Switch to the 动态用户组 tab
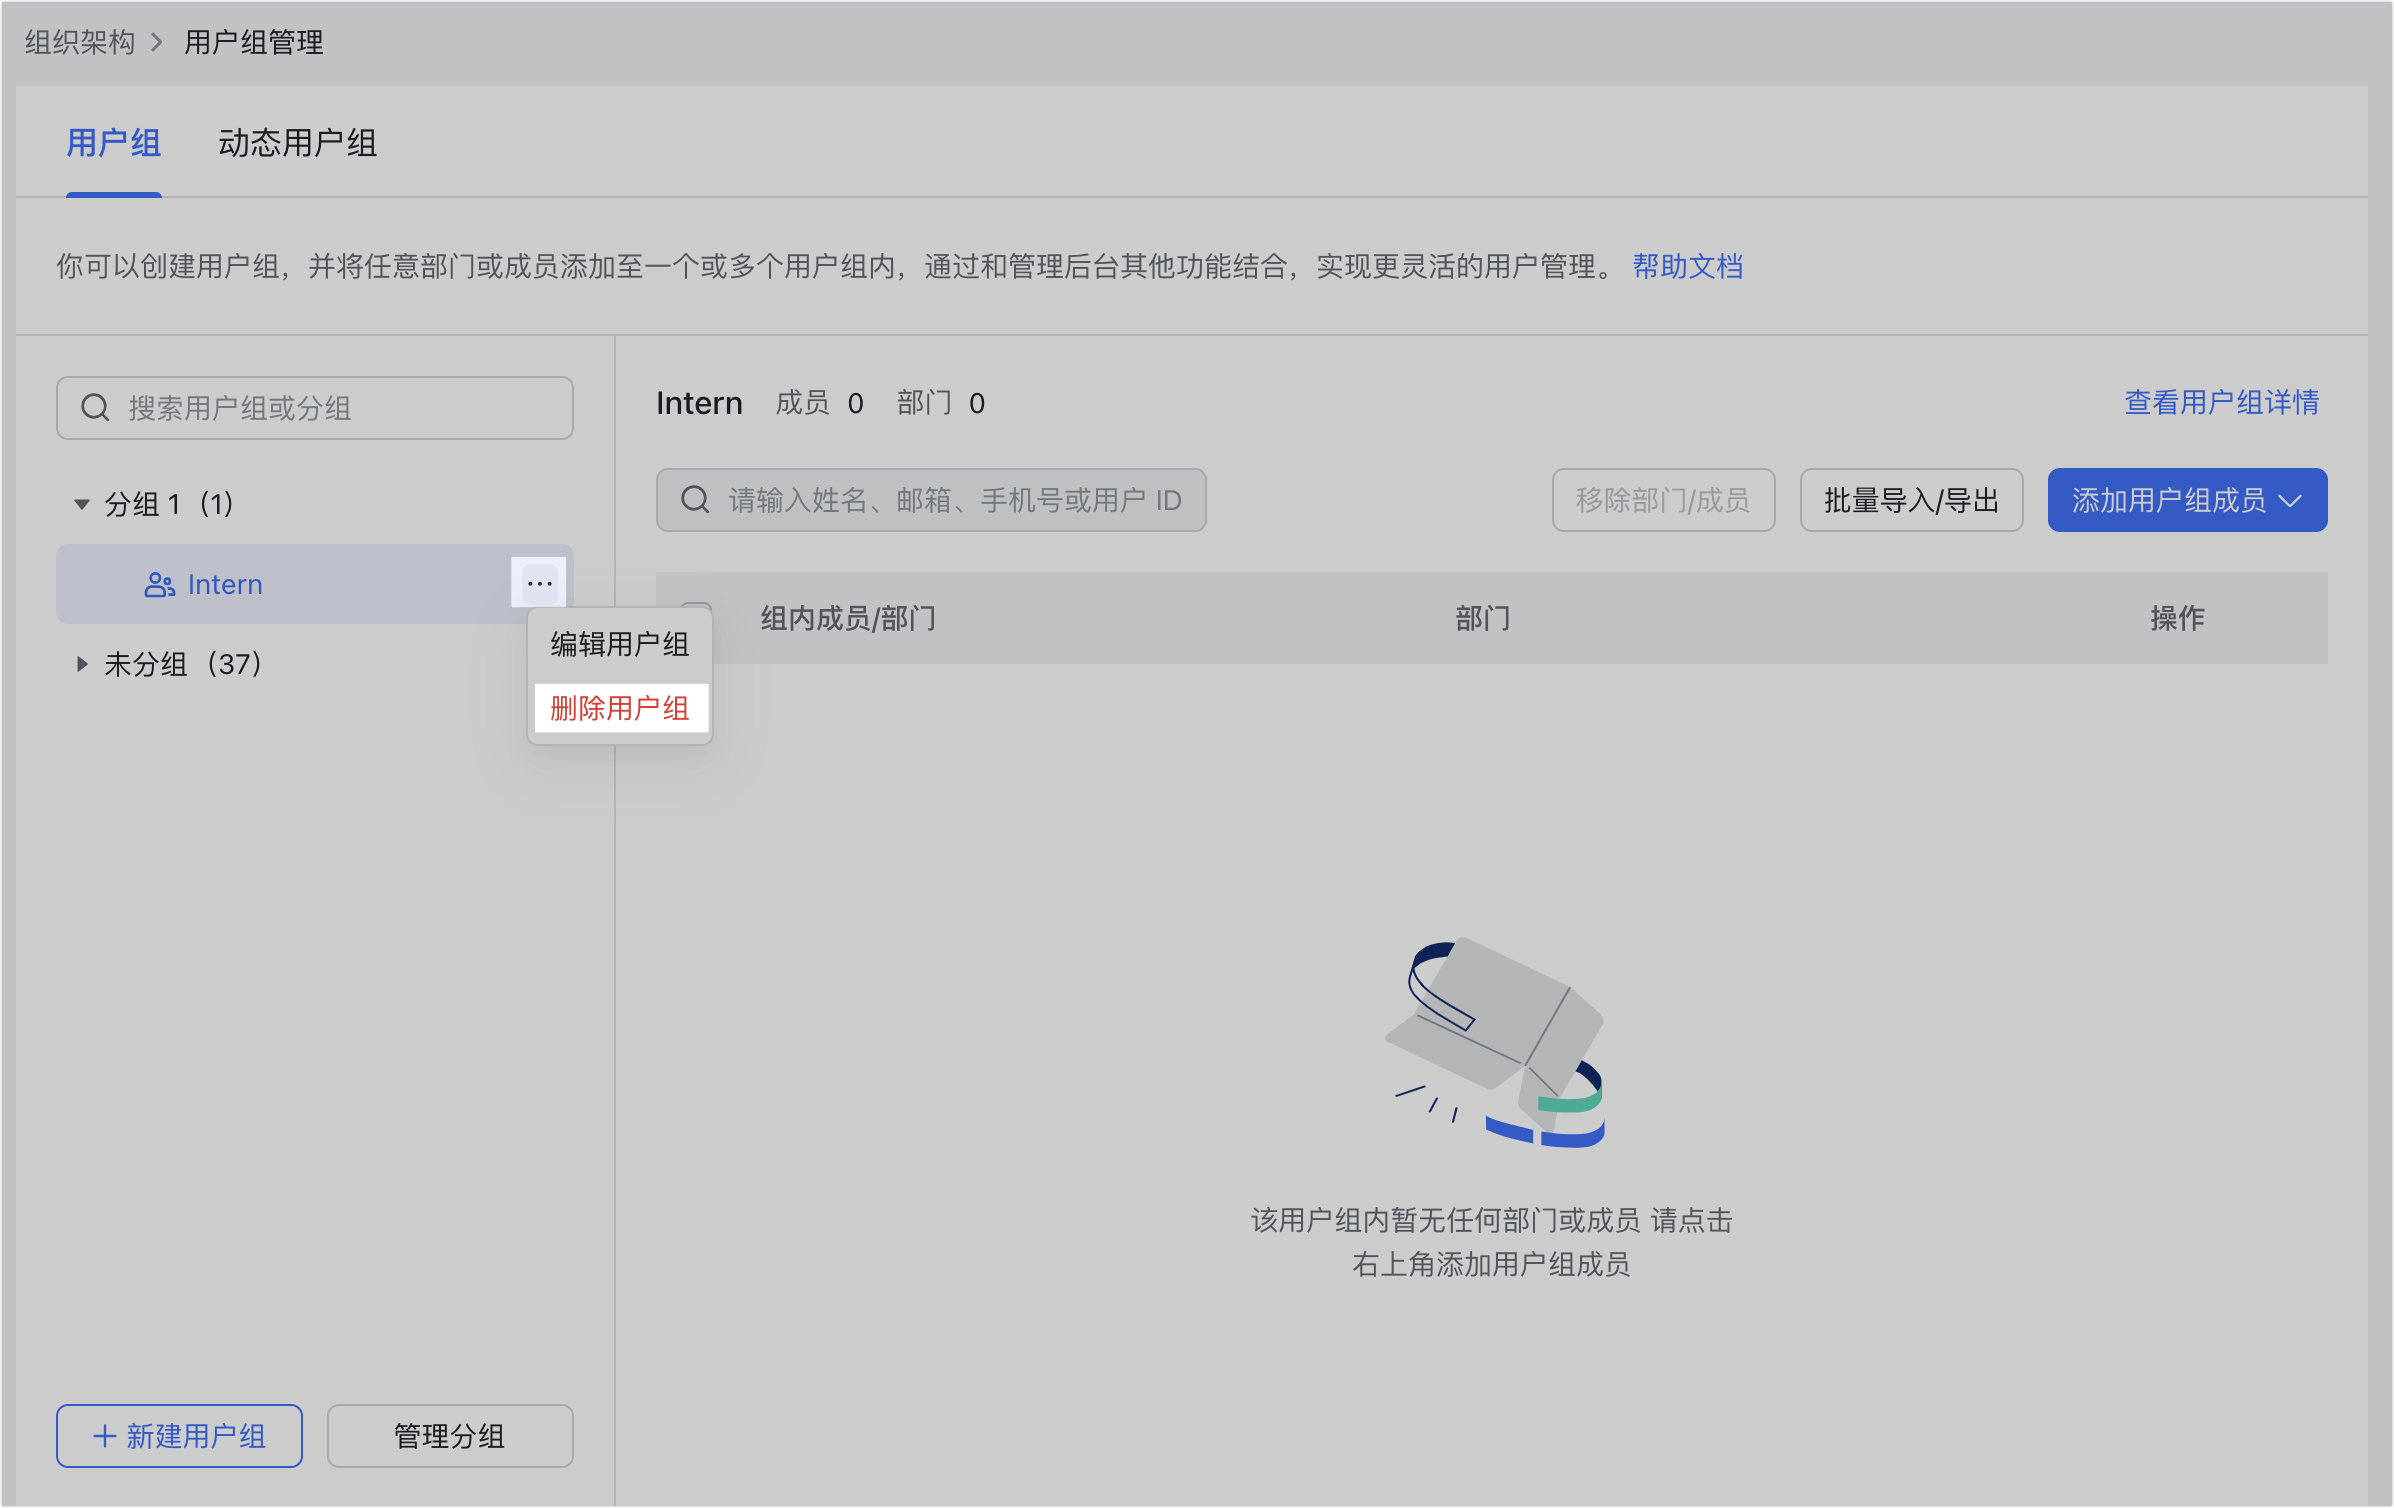The height and width of the screenshot is (1508, 2394). coord(297,143)
